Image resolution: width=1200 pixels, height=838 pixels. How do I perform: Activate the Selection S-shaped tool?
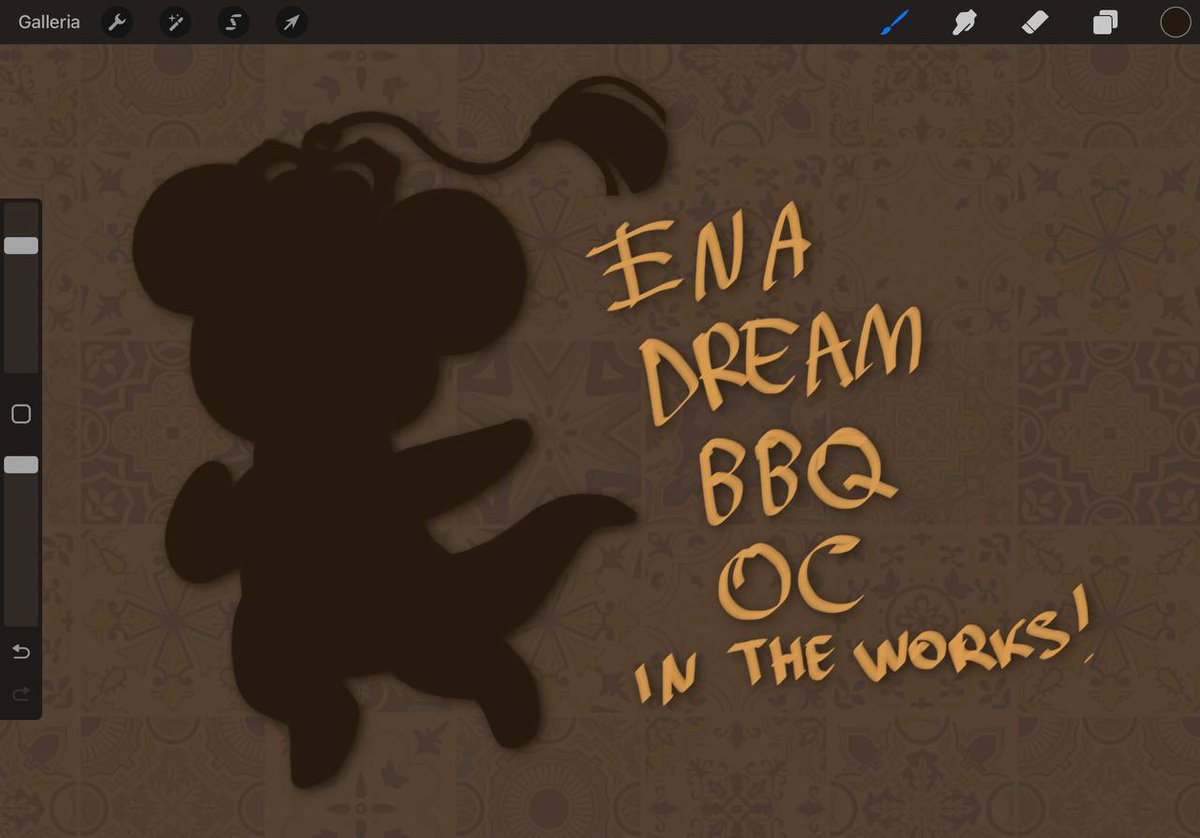pos(233,22)
